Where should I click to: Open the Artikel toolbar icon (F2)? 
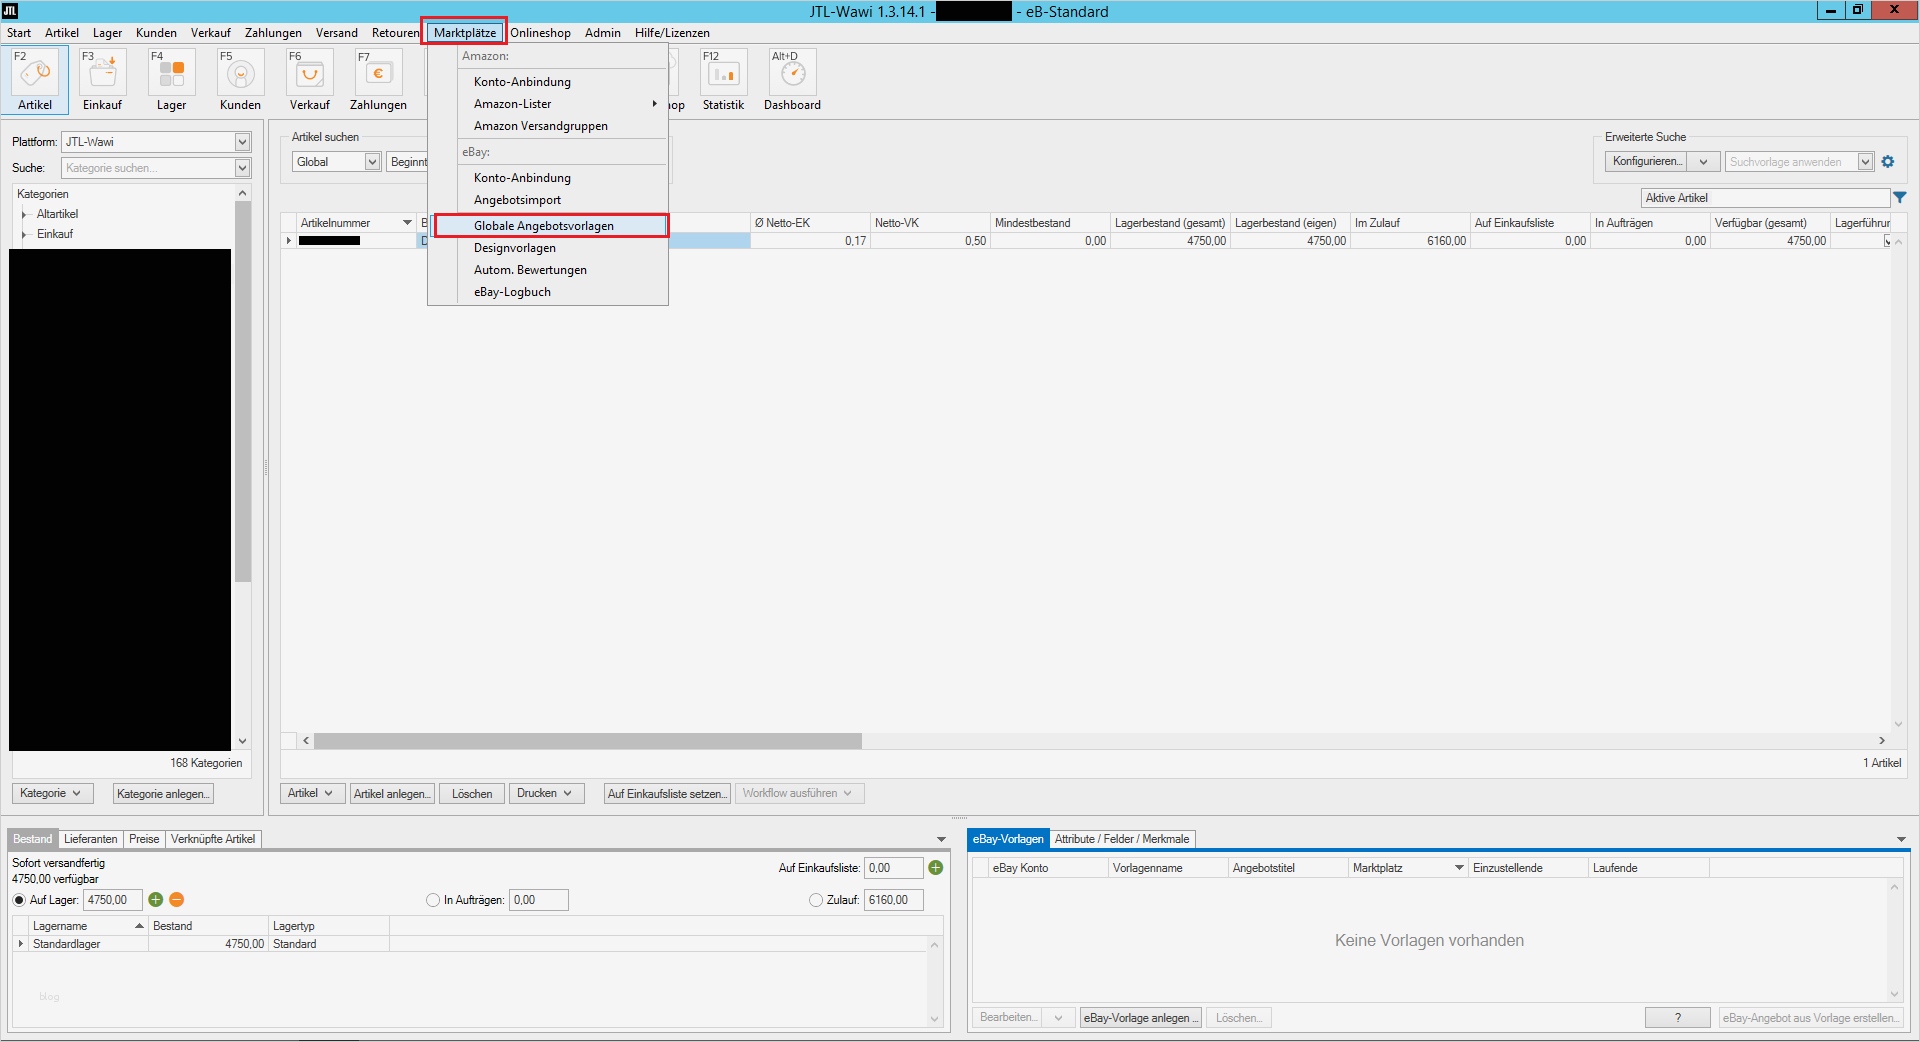tap(35, 80)
